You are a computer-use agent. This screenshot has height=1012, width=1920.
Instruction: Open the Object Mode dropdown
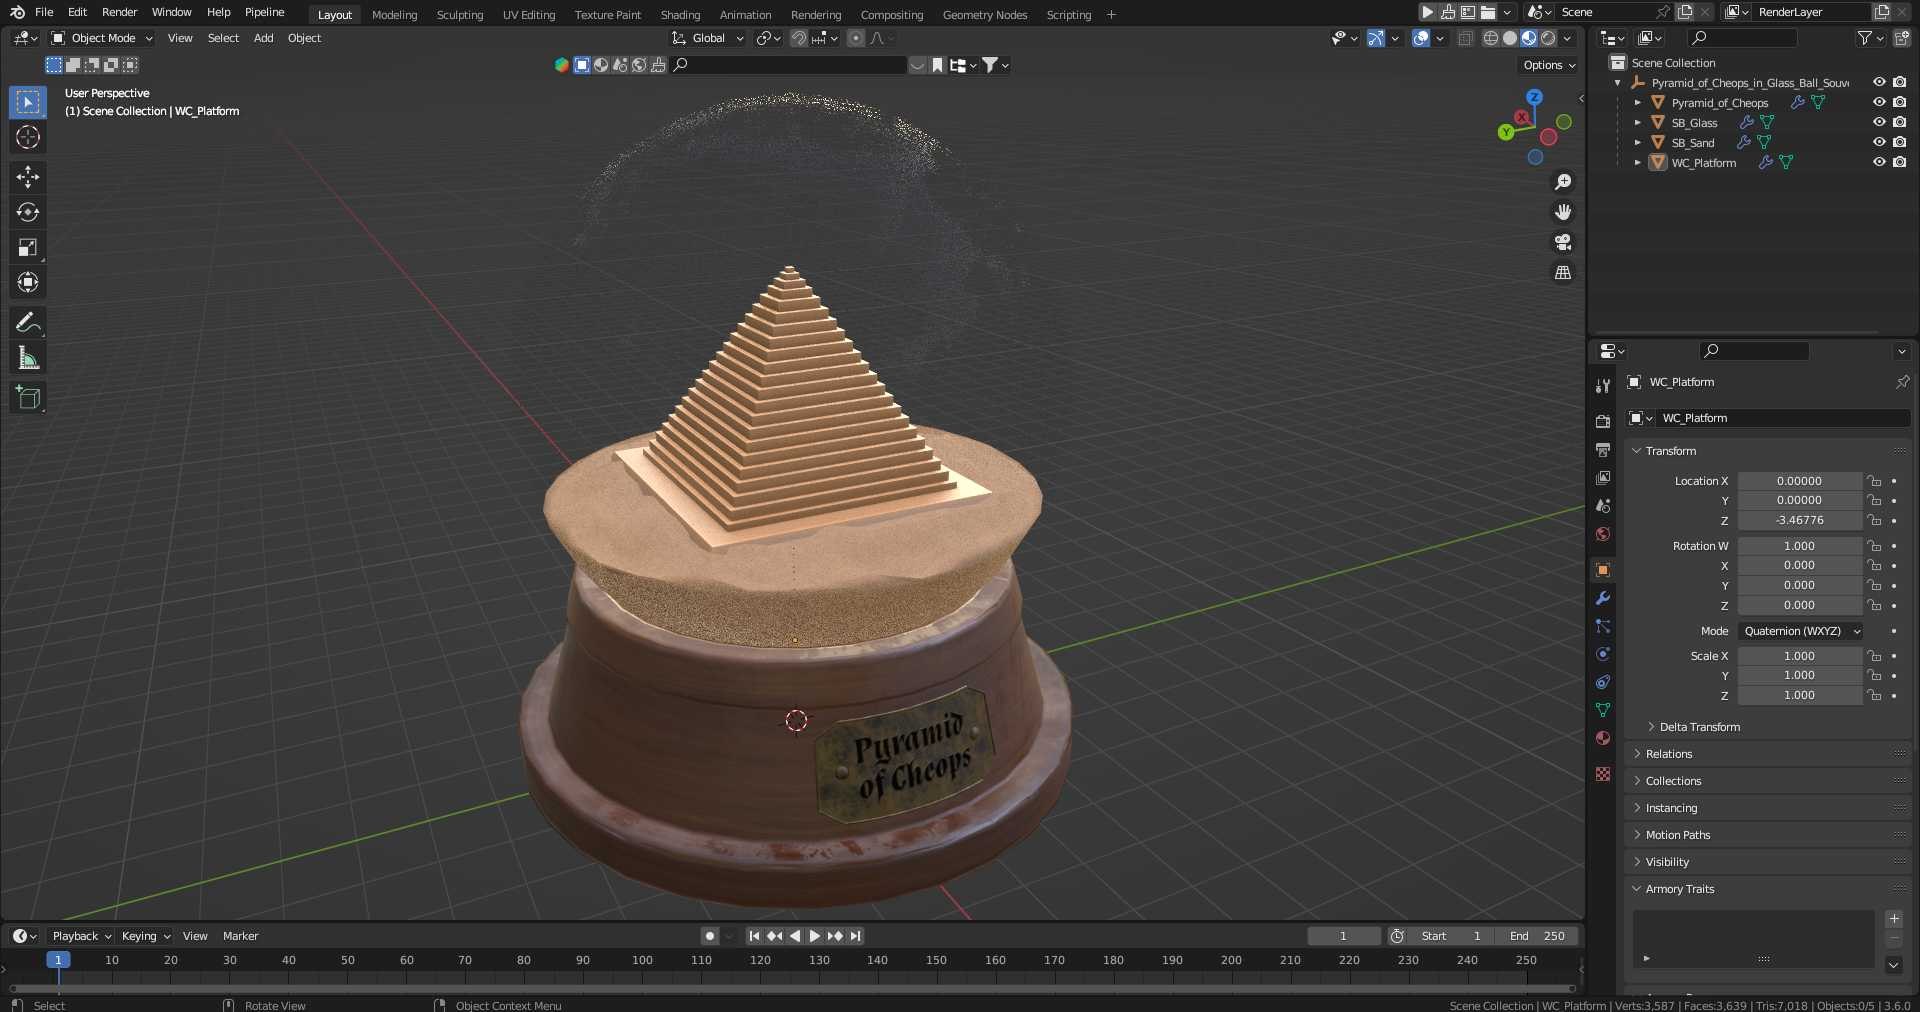[102, 38]
